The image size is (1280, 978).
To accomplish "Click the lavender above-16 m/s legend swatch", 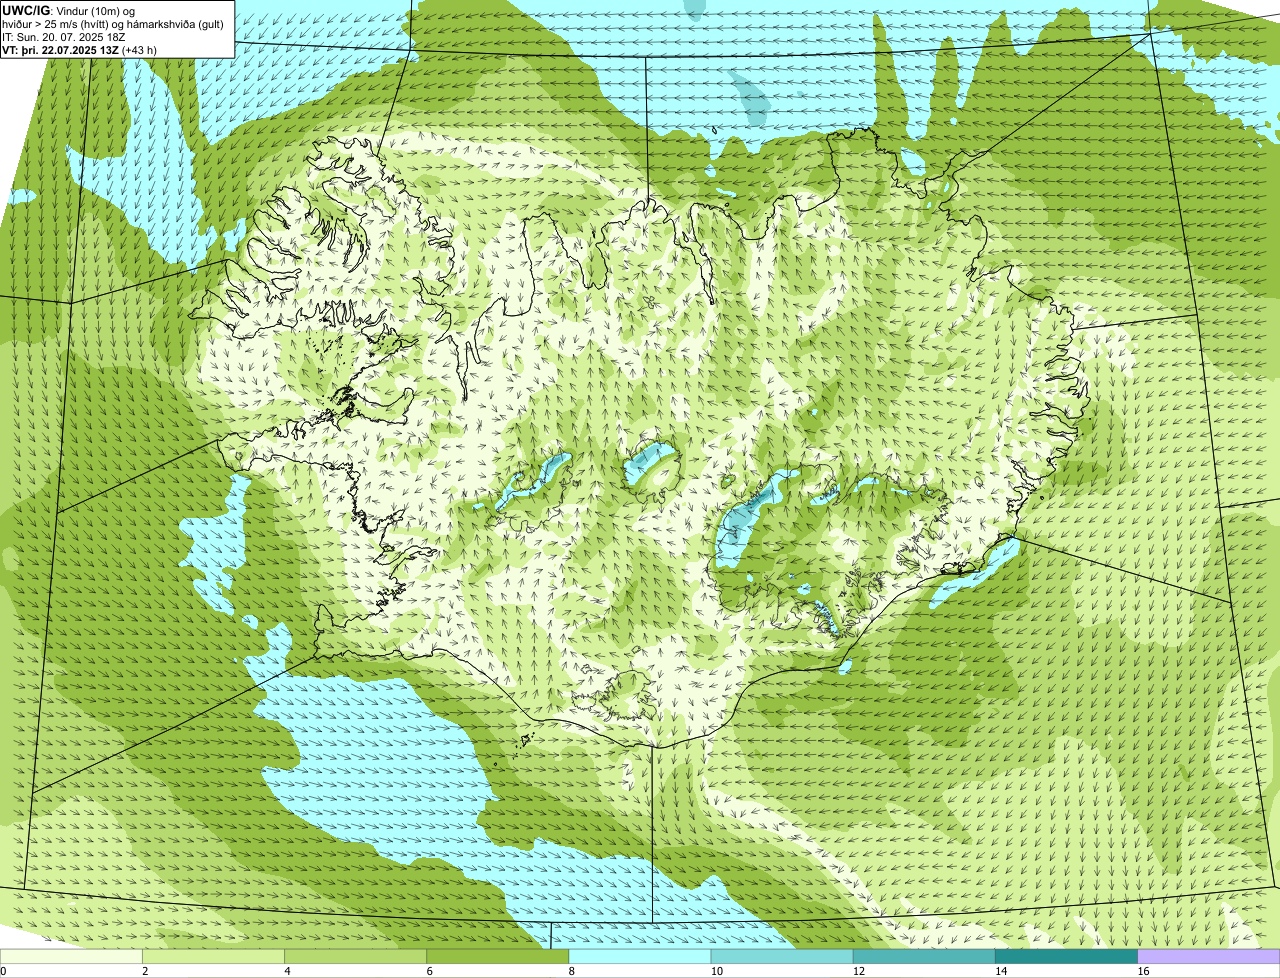I will click(1209, 956).
